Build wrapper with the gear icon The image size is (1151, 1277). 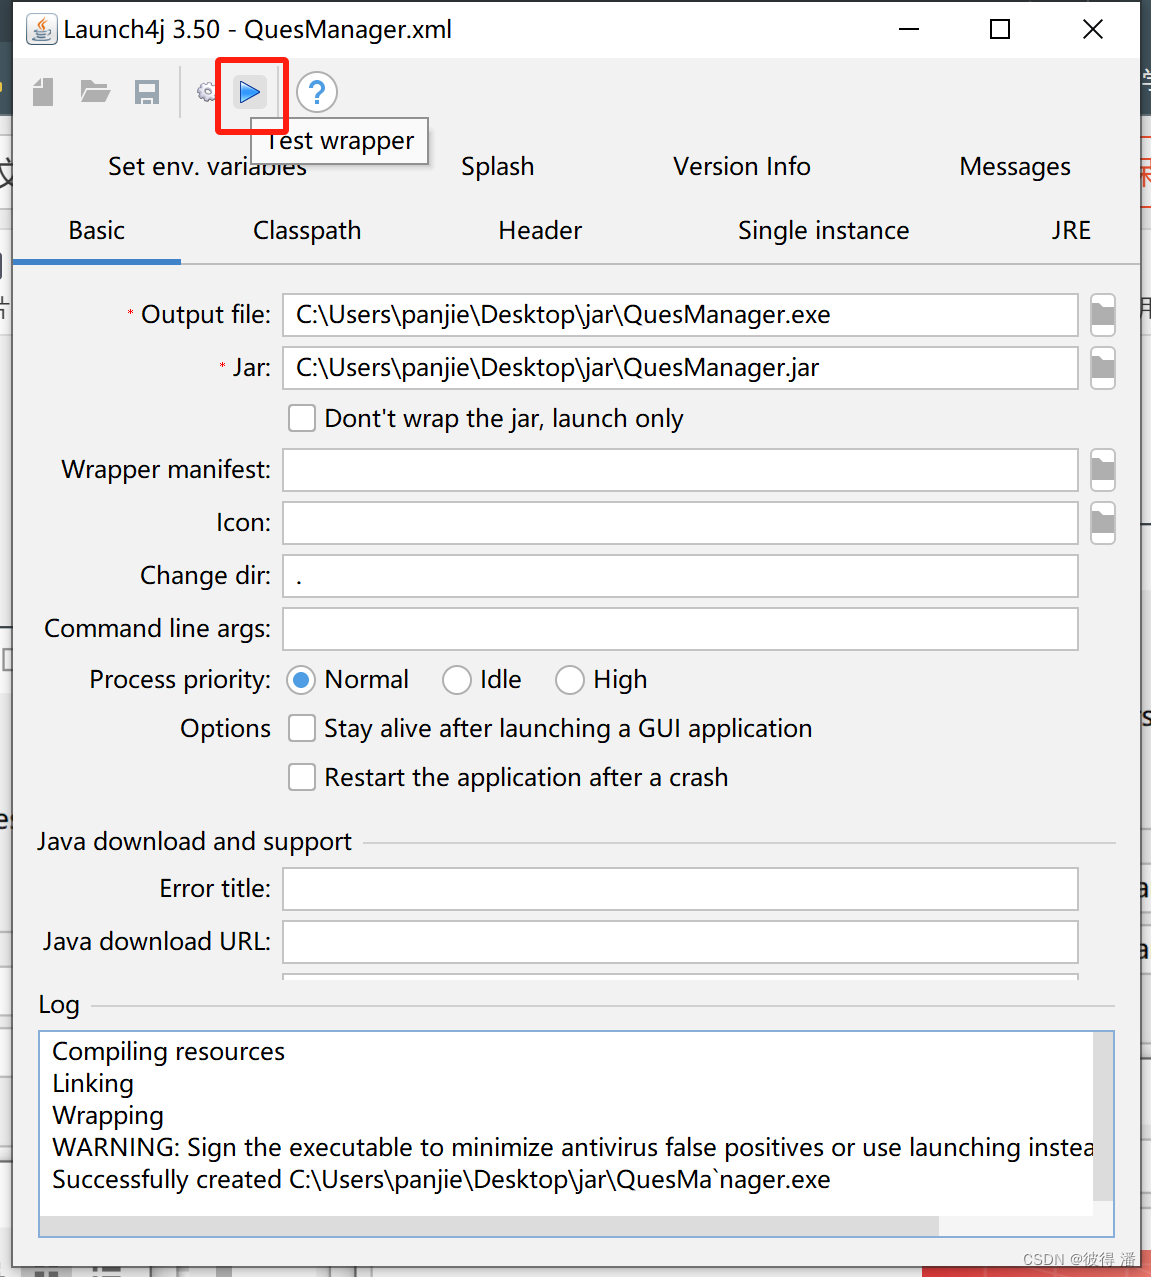[x=206, y=92]
